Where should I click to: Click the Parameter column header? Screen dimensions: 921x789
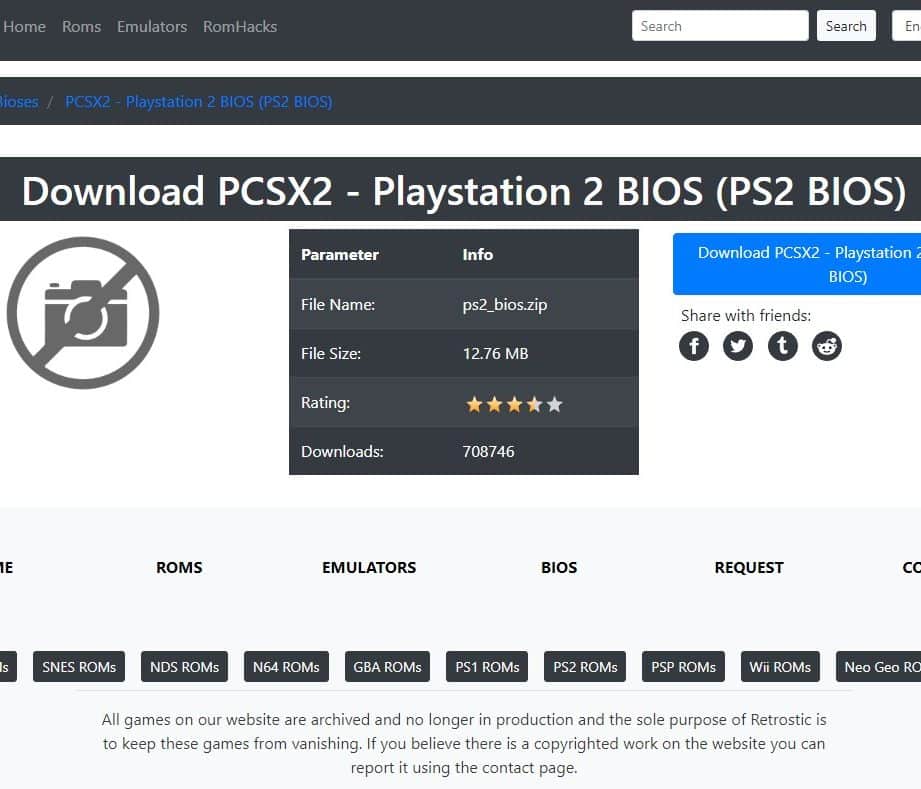click(340, 254)
